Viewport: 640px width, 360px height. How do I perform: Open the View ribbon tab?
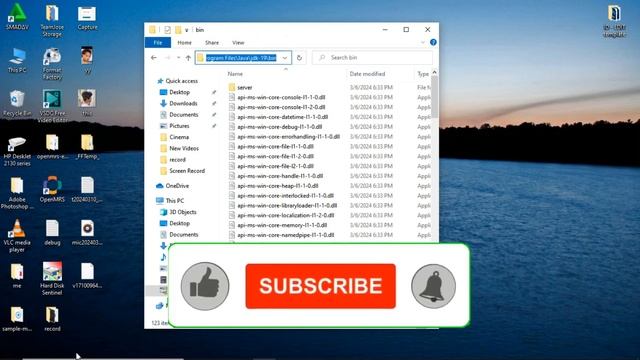[x=238, y=42]
